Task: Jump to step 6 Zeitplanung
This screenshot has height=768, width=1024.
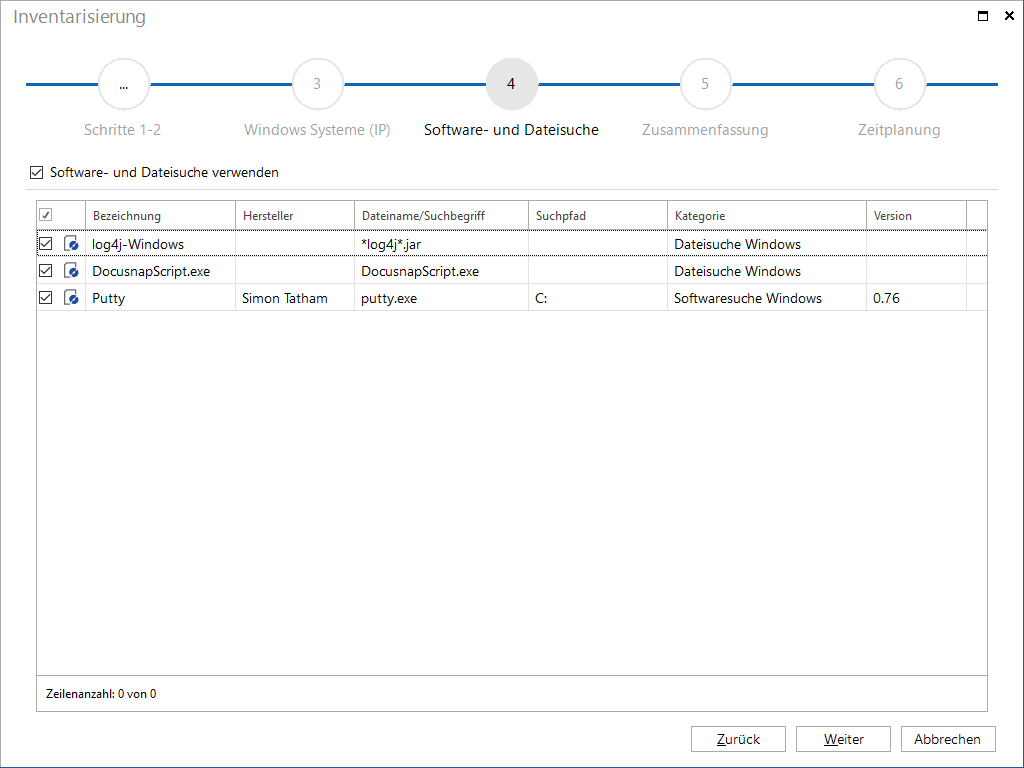Action: tap(899, 84)
